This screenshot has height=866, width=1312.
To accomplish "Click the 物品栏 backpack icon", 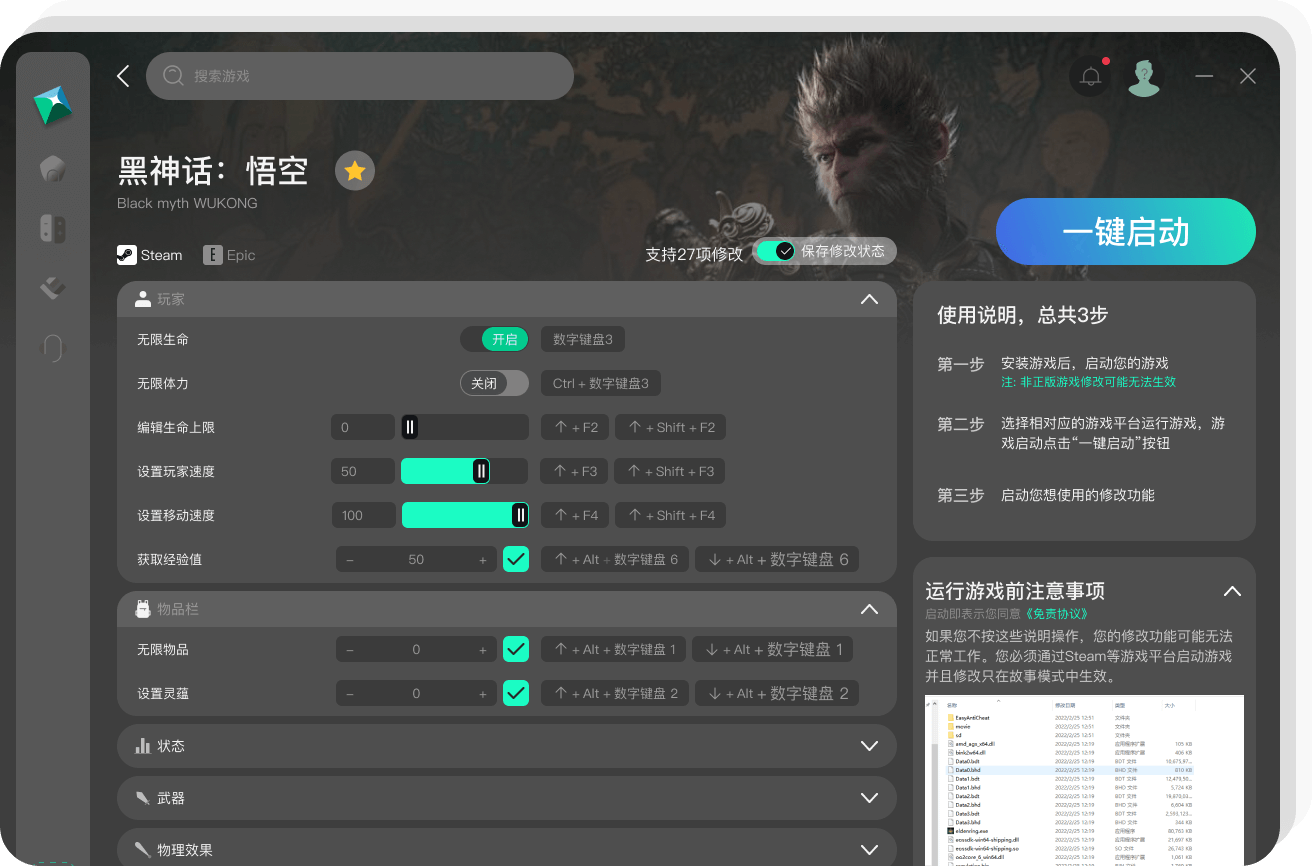I will pyautogui.click(x=142, y=609).
